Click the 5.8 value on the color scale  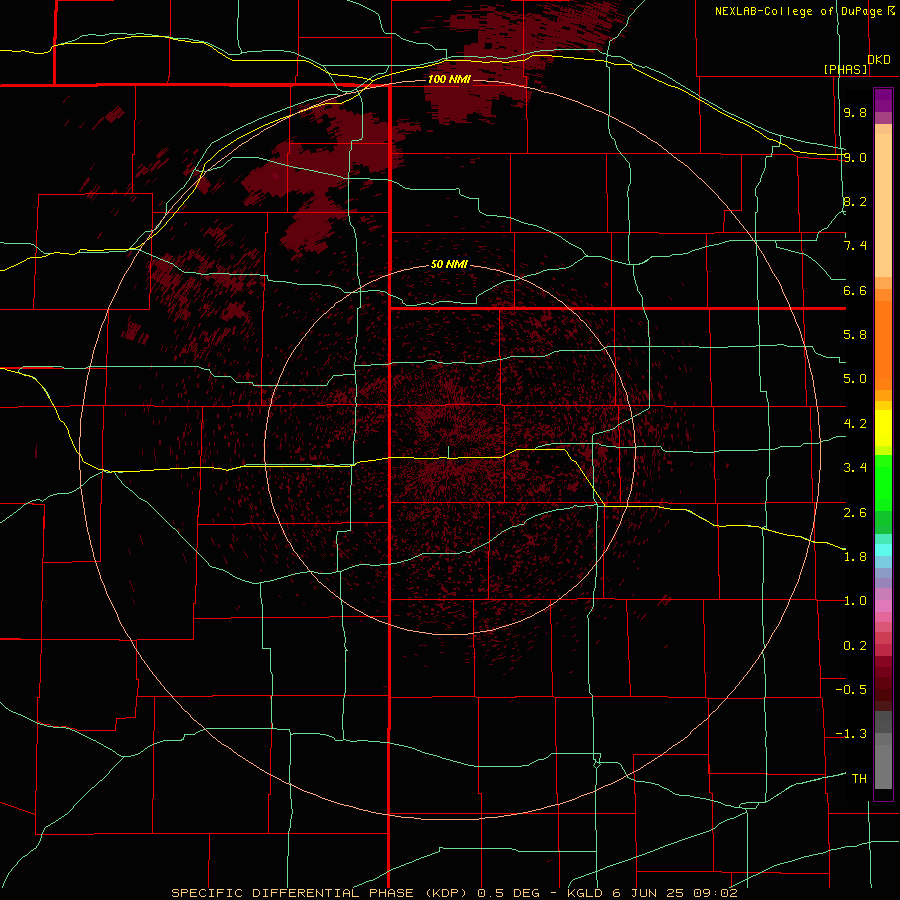[855, 335]
